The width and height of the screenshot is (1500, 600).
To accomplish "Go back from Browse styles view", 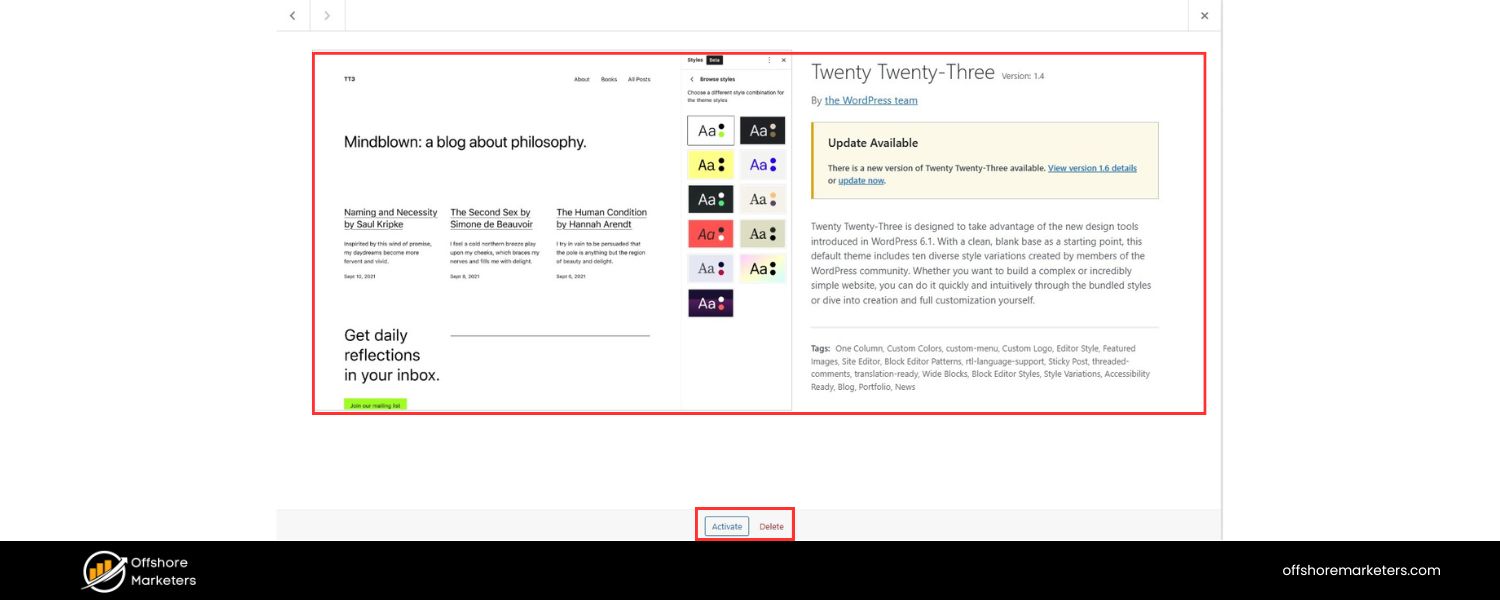I will coord(689,78).
